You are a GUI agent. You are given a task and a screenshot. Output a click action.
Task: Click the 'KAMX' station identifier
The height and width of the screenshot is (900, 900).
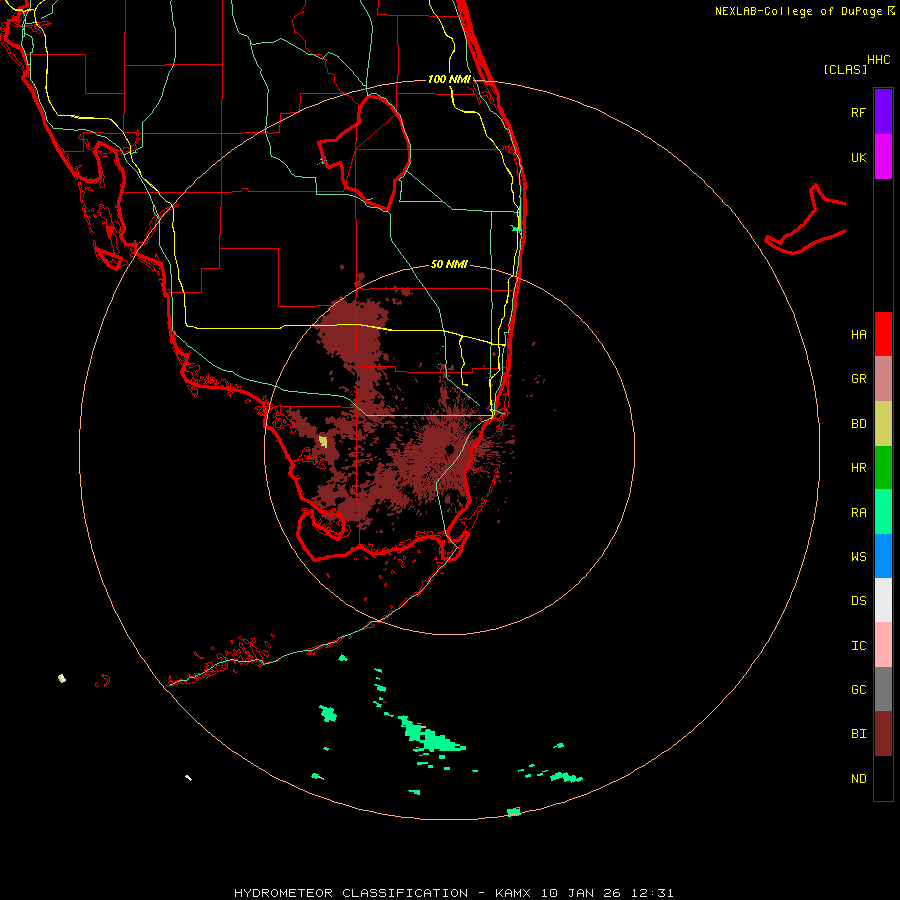(513, 893)
